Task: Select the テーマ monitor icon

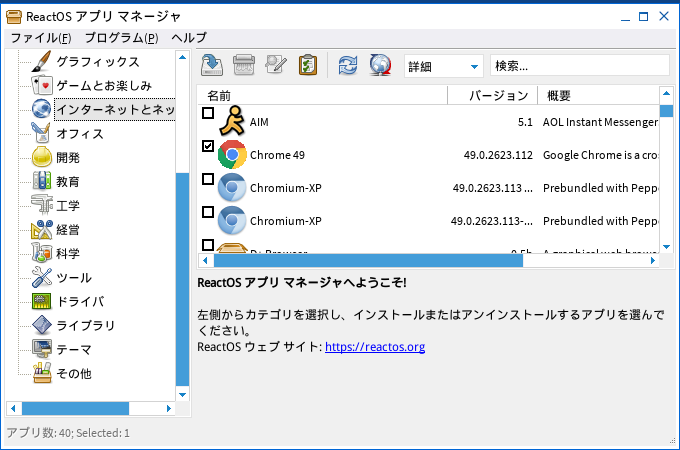Action: click(42, 349)
